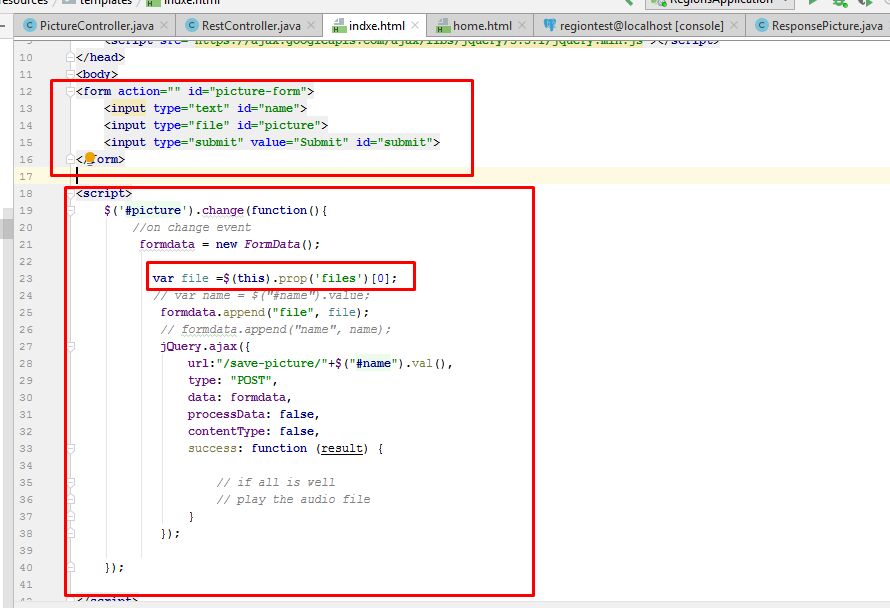Select the indxe.html editor tab
Screen dimensions: 890x608
376,26
